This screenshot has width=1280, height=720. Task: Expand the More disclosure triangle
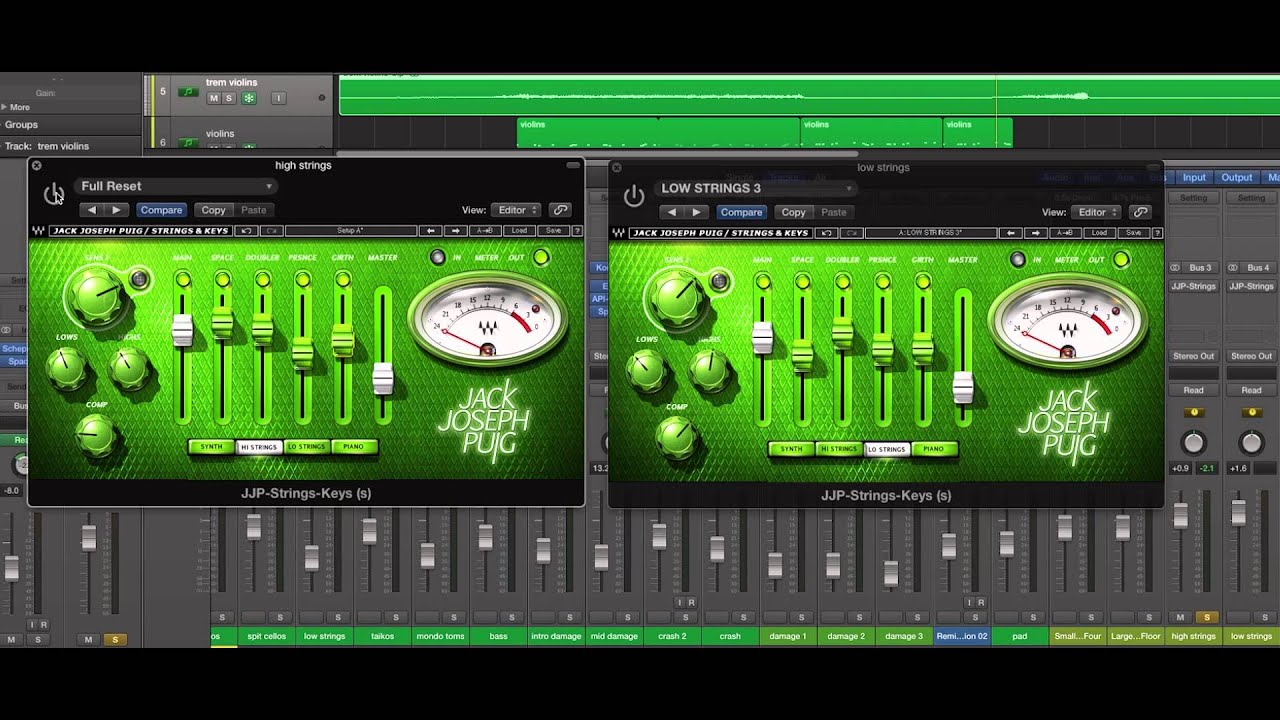(4, 107)
